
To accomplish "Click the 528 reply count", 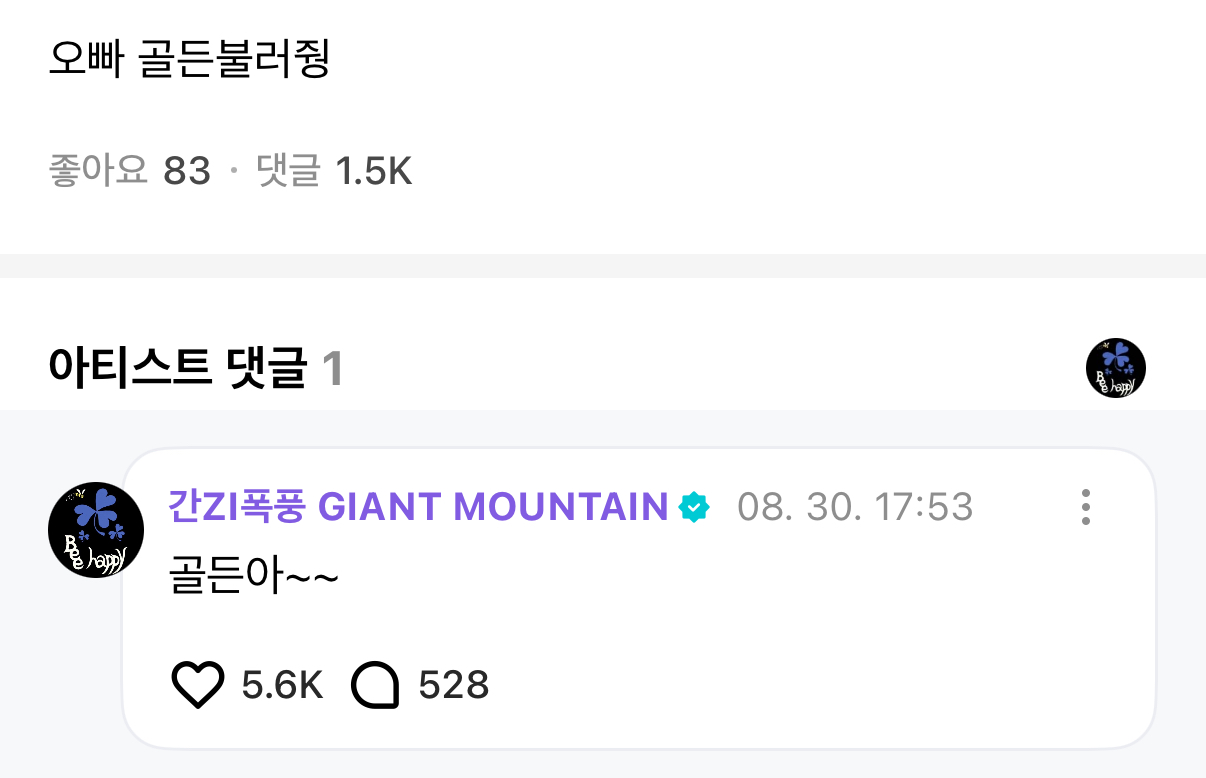I will [x=453, y=686].
